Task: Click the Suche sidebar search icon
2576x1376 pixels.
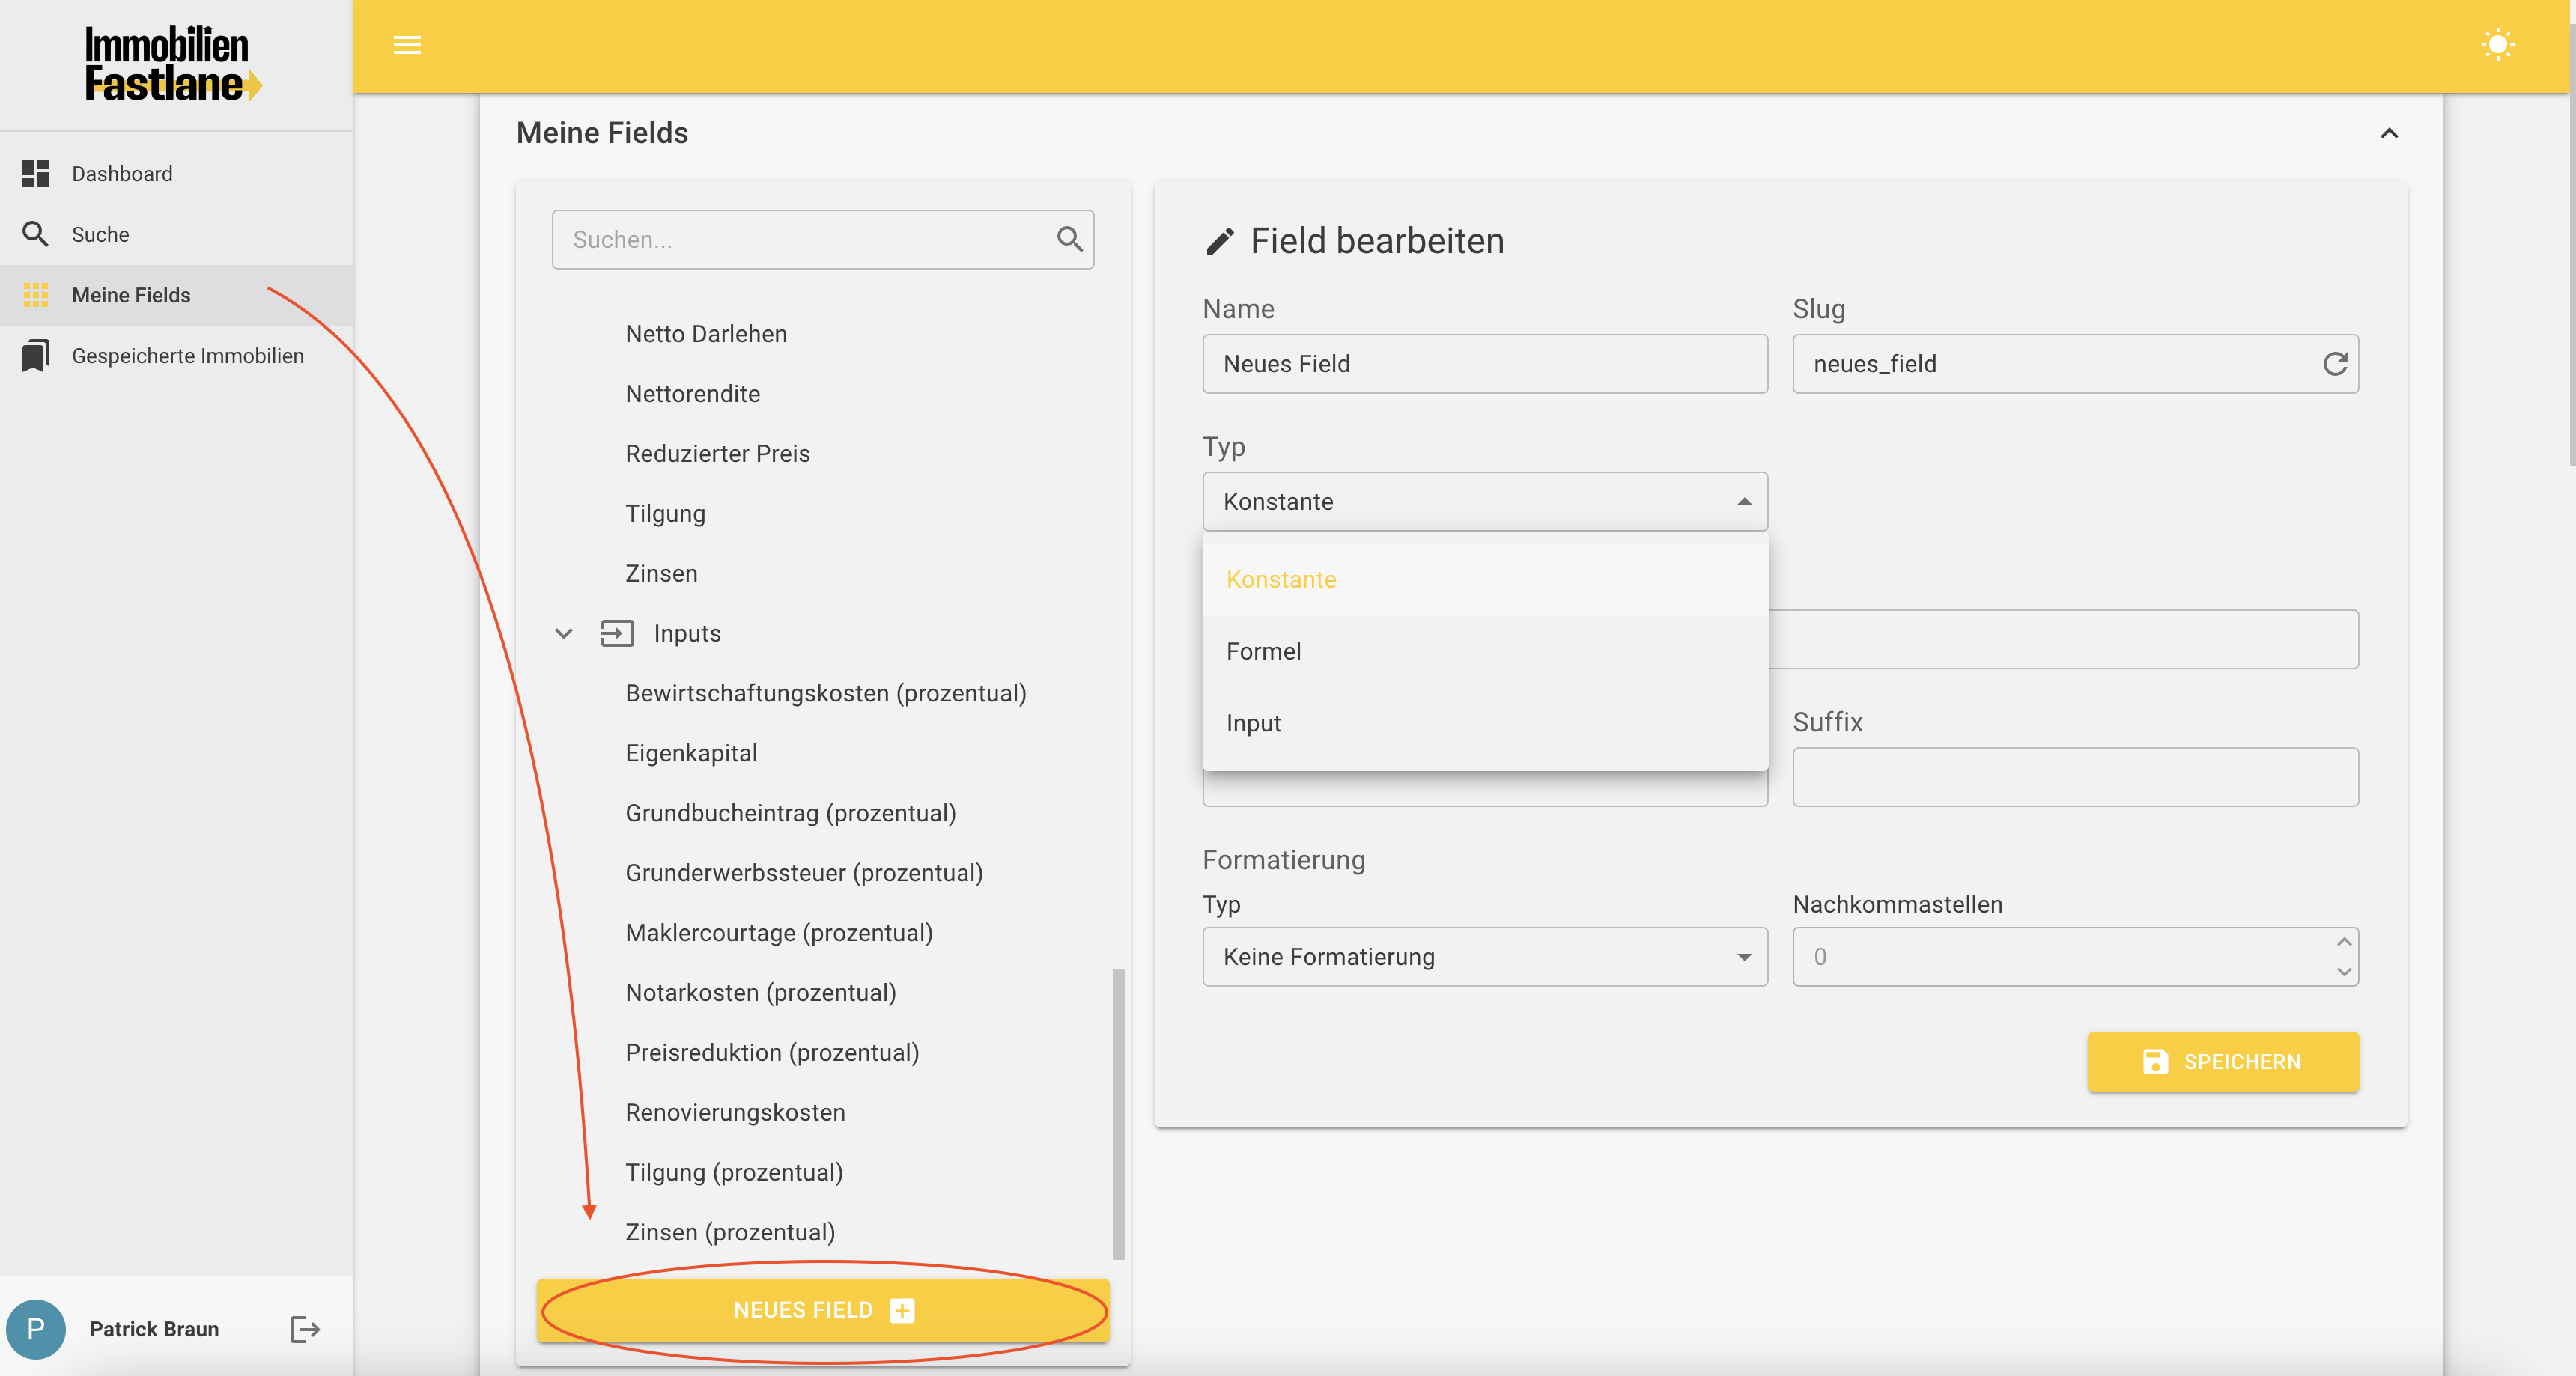Action: pyautogui.click(x=36, y=234)
